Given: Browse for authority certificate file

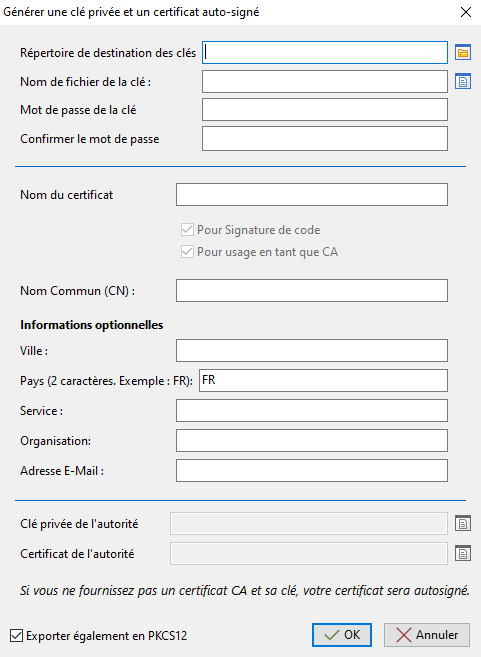Looking at the screenshot, I should tap(463, 554).
